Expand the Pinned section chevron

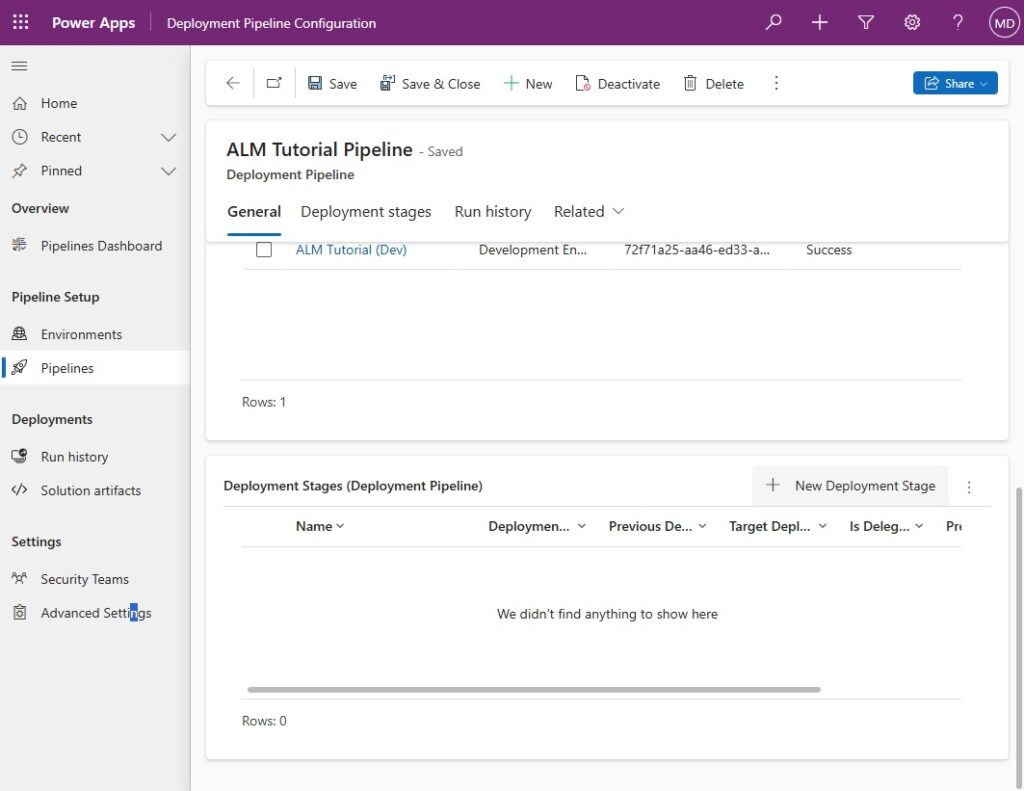click(168, 171)
